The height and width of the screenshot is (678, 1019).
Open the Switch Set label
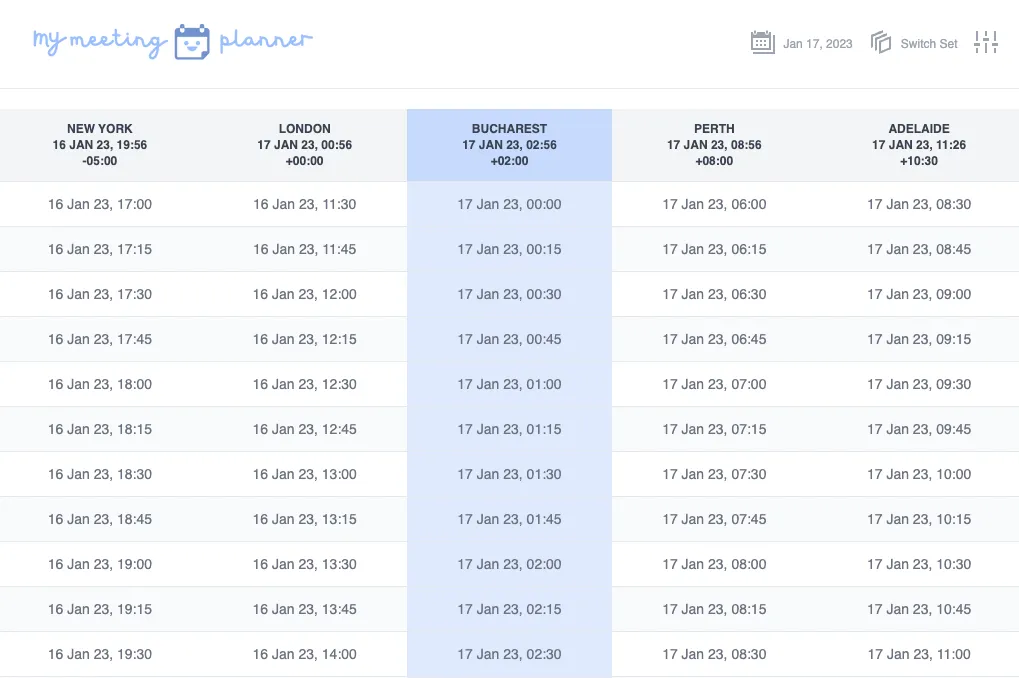(929, 44)
